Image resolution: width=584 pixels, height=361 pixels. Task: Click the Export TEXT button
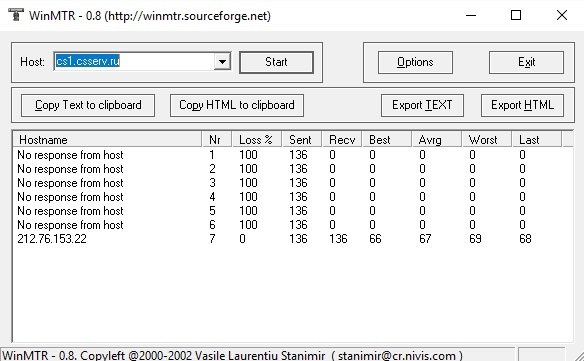tap(422, 105)
